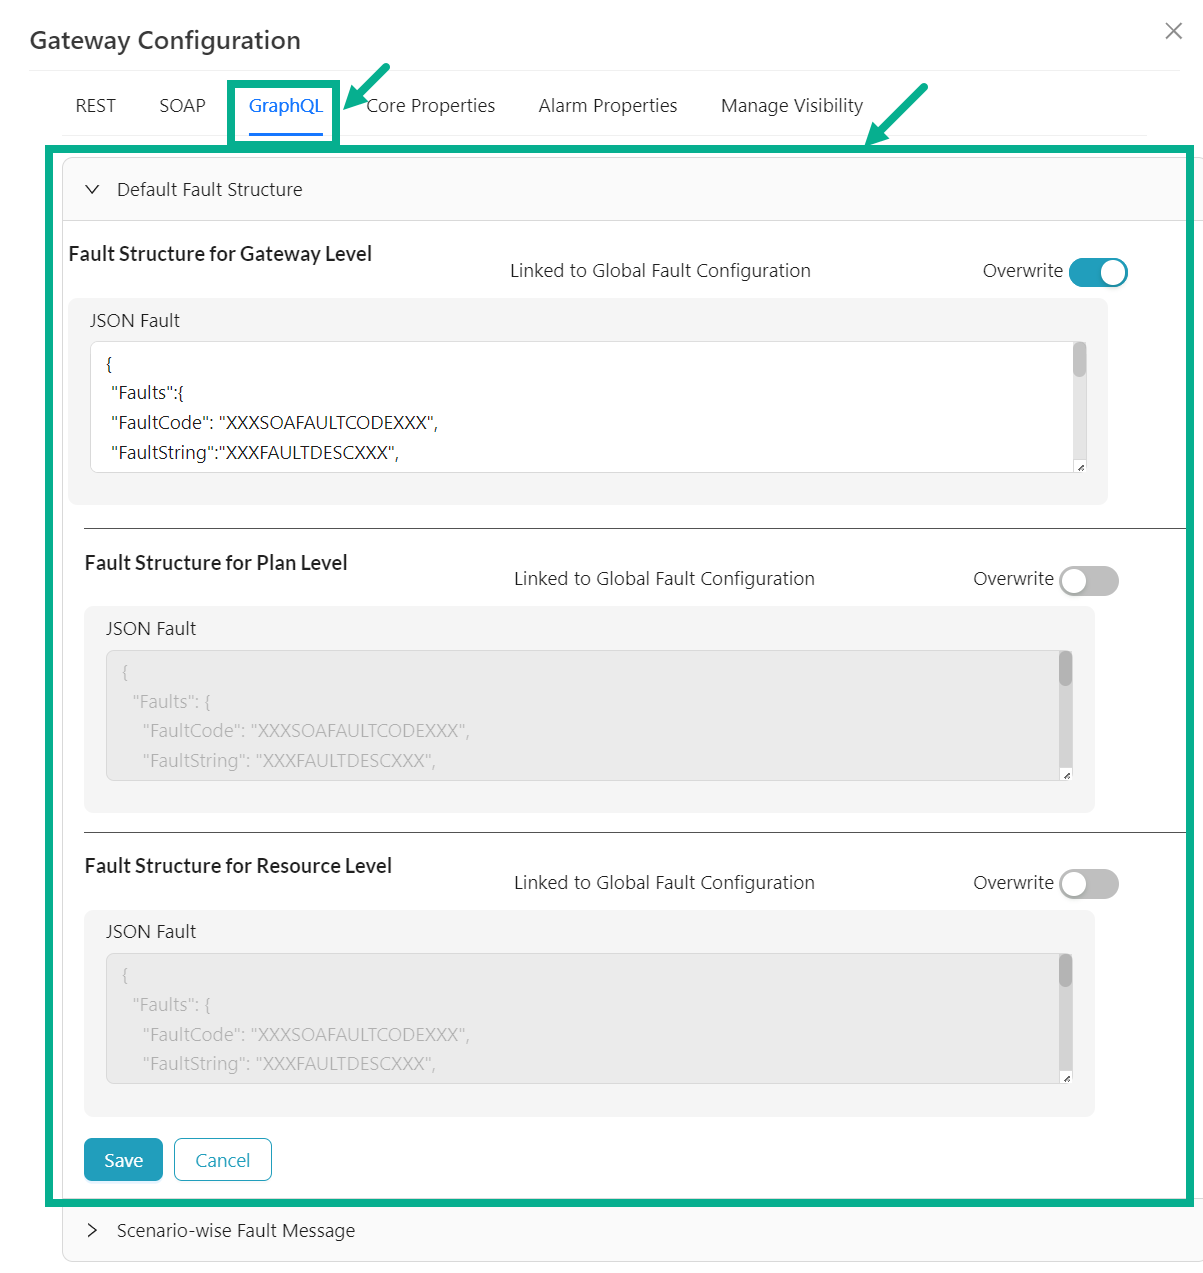This screenshot has height=1273, width=1203.
Task: Select the GraphQL tab
Action: [285, 106]
